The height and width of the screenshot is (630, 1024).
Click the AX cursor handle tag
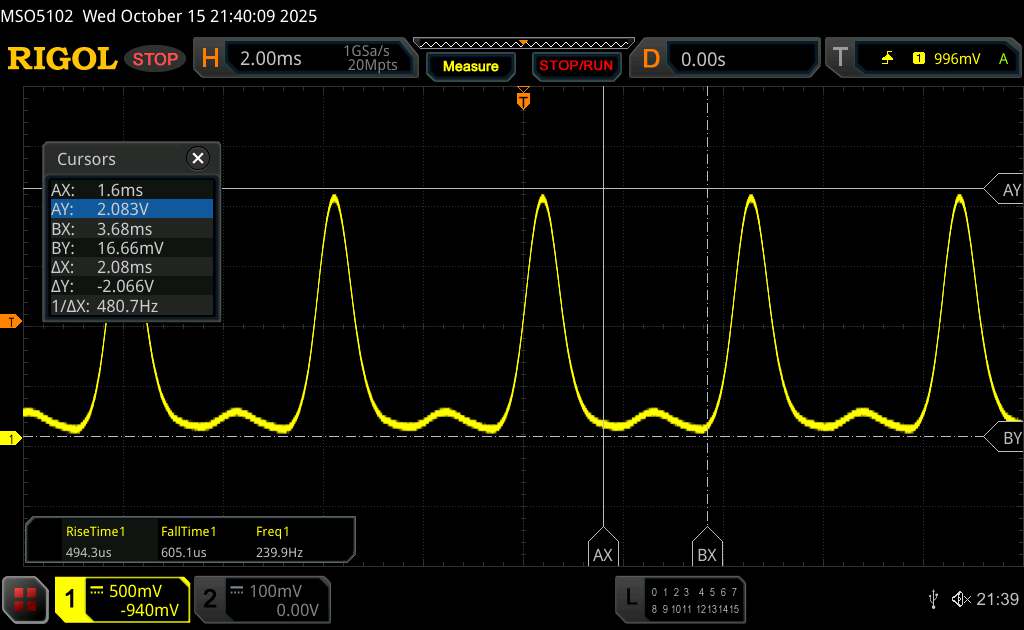pyautogui.click(x=603, y=554)
